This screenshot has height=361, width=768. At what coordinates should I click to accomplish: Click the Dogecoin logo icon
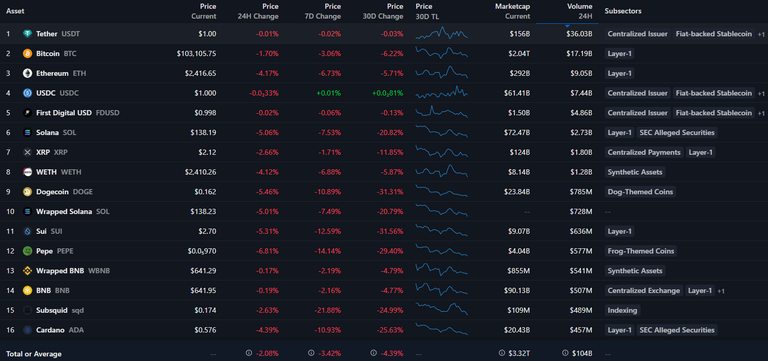27,192
